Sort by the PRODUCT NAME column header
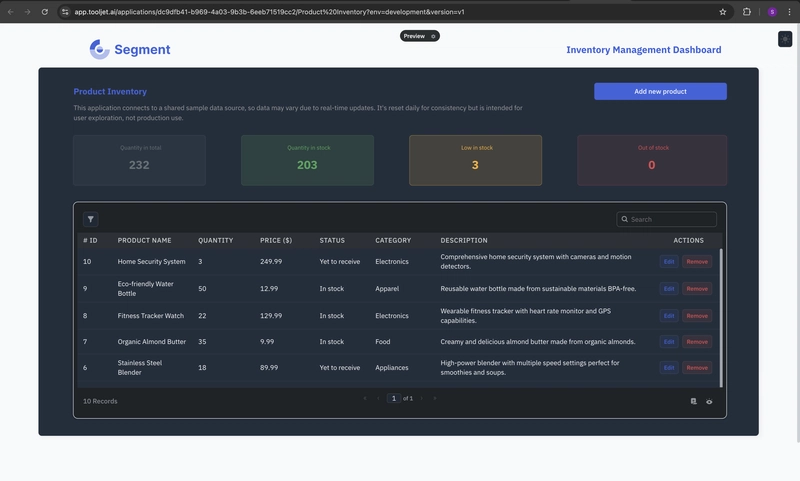The width and height of the screenshot is (800, 481). pos(144,240)
